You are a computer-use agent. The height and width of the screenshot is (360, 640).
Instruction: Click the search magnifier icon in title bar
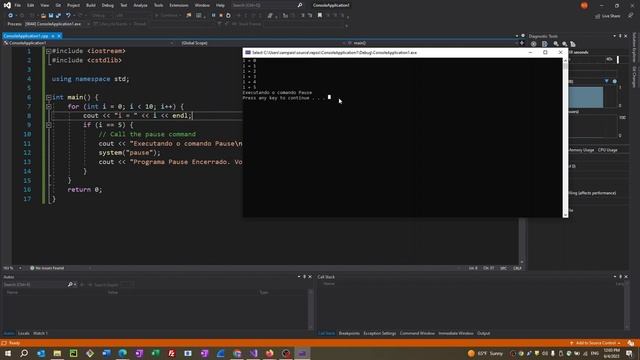pos(300,5)
